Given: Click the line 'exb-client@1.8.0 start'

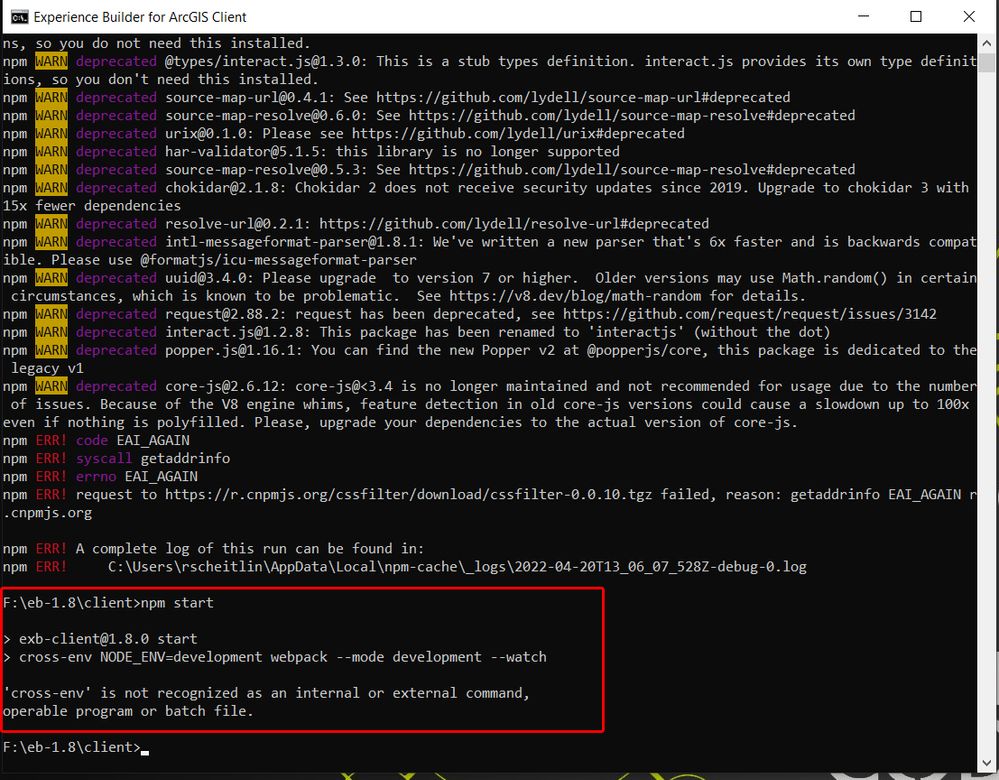Looking at the screenshot, I should [100, 639].
